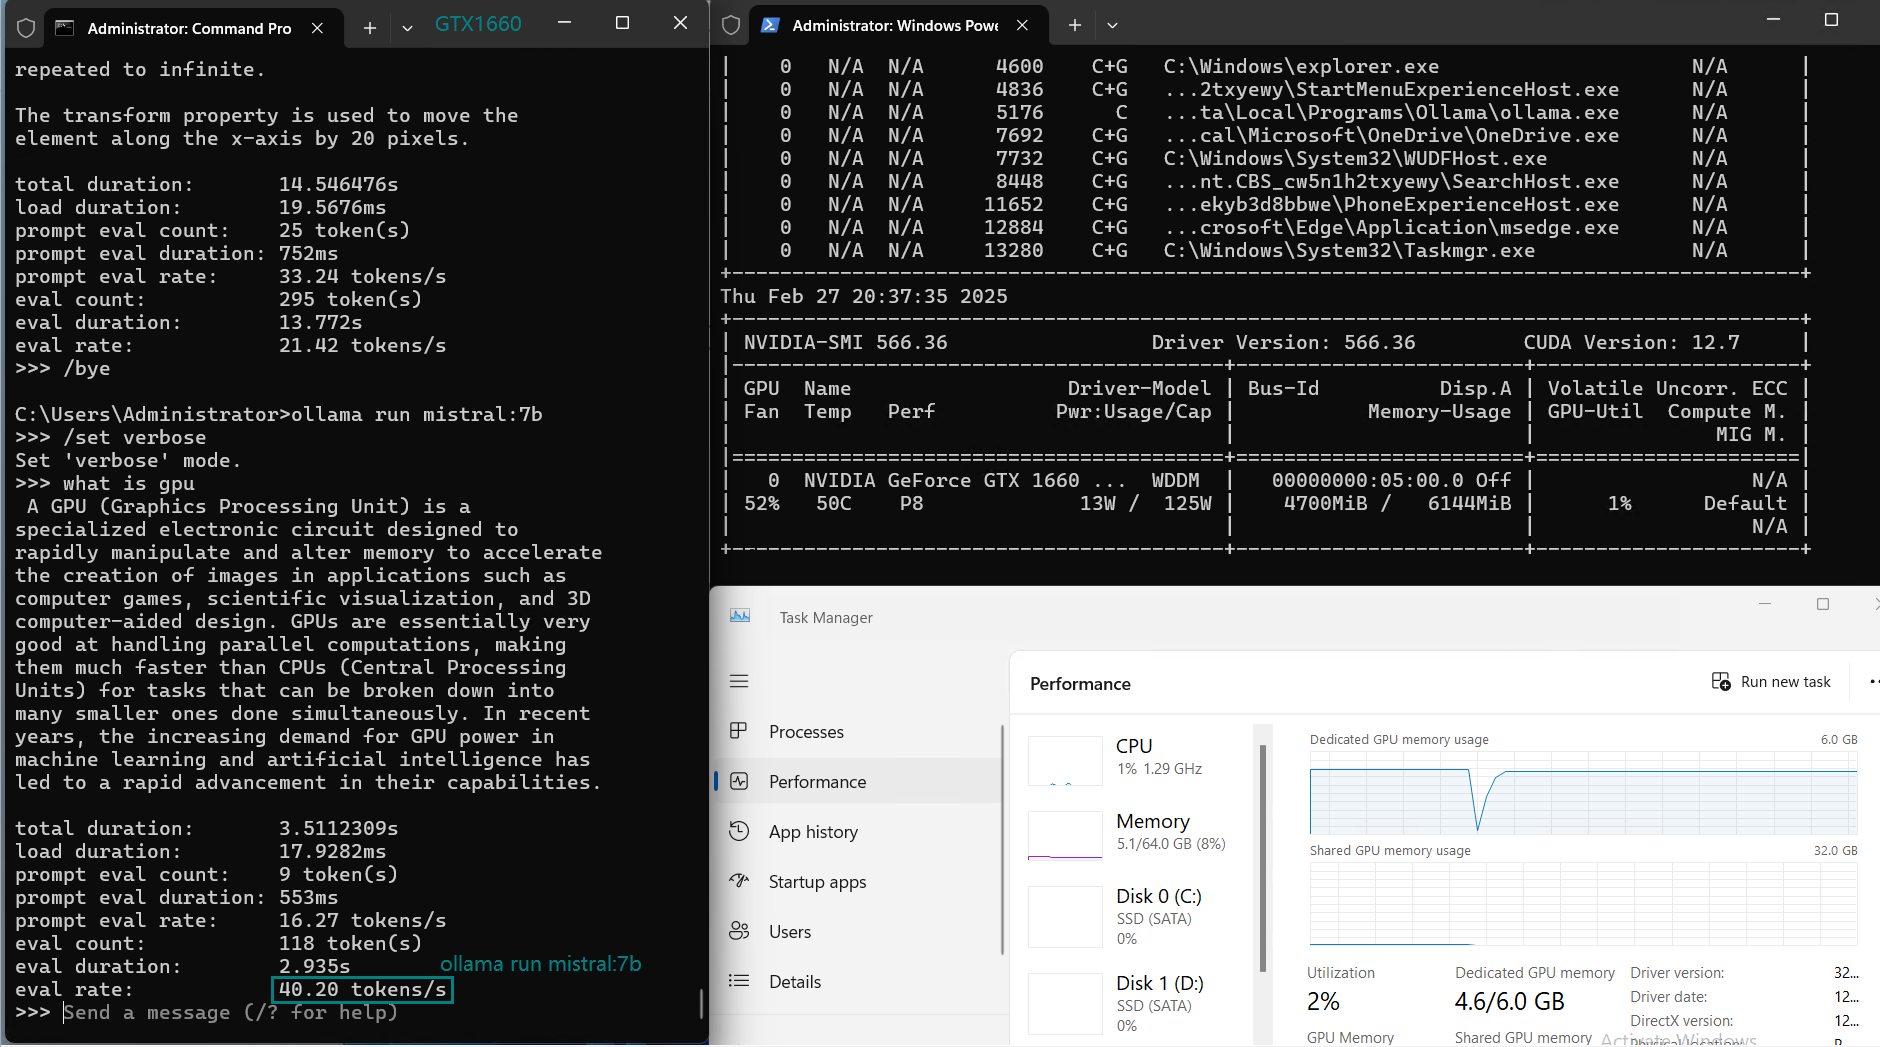
Task: Click the ollama message input prompt line
Action: tap(230, 1013)
